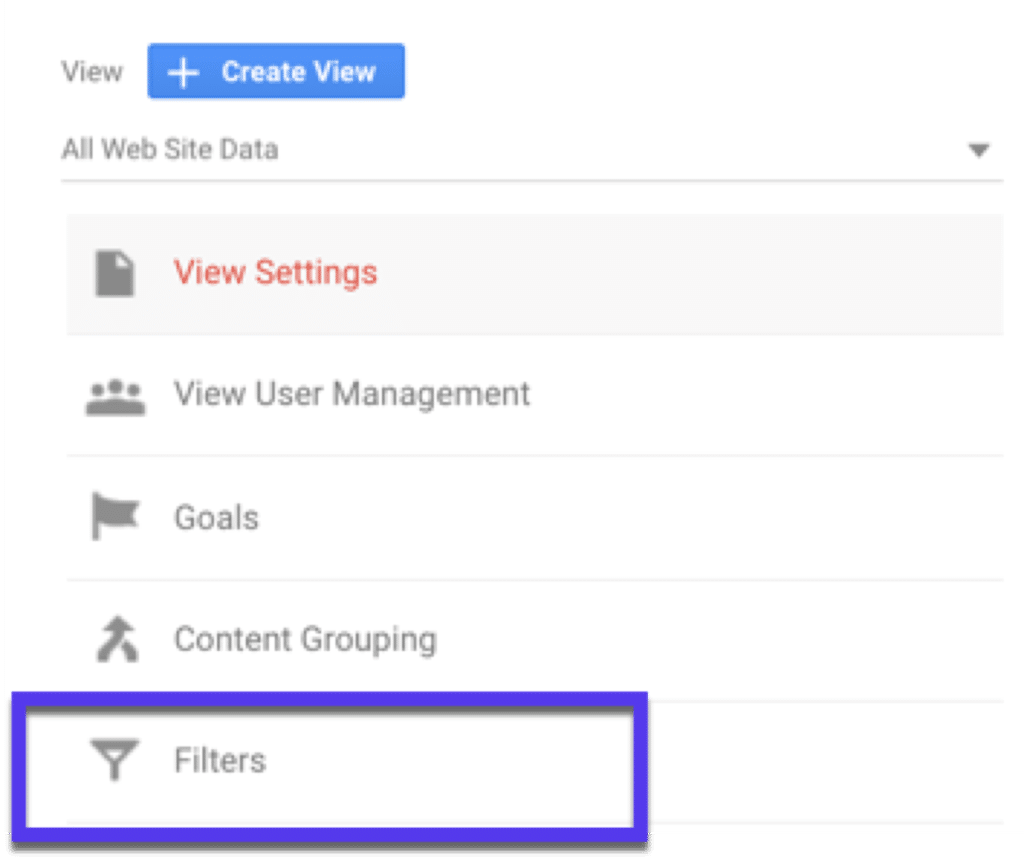Open the Filters section
This screenshot has height=862, width=1024.
[219, 759]
